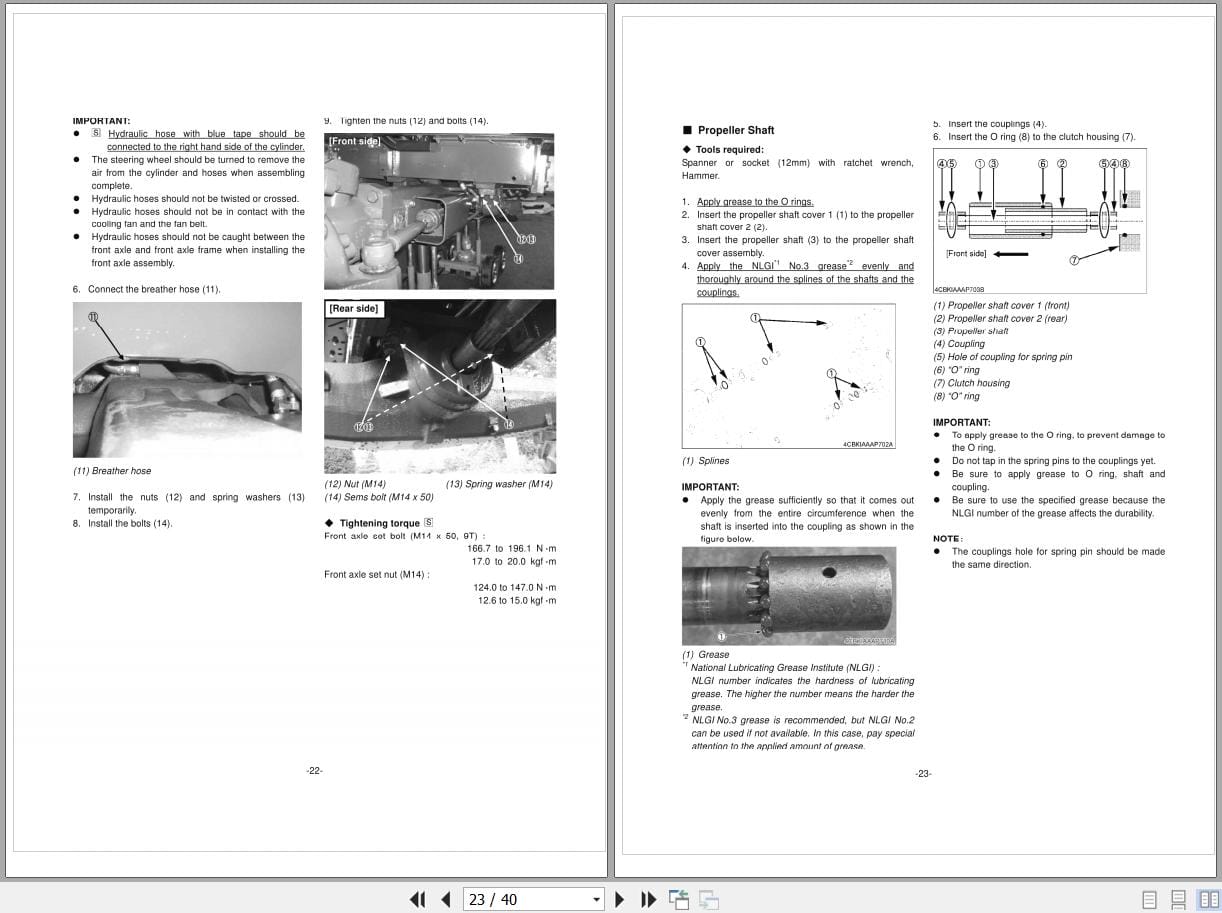Switch to continuous scrolling view

[1179, 899]
